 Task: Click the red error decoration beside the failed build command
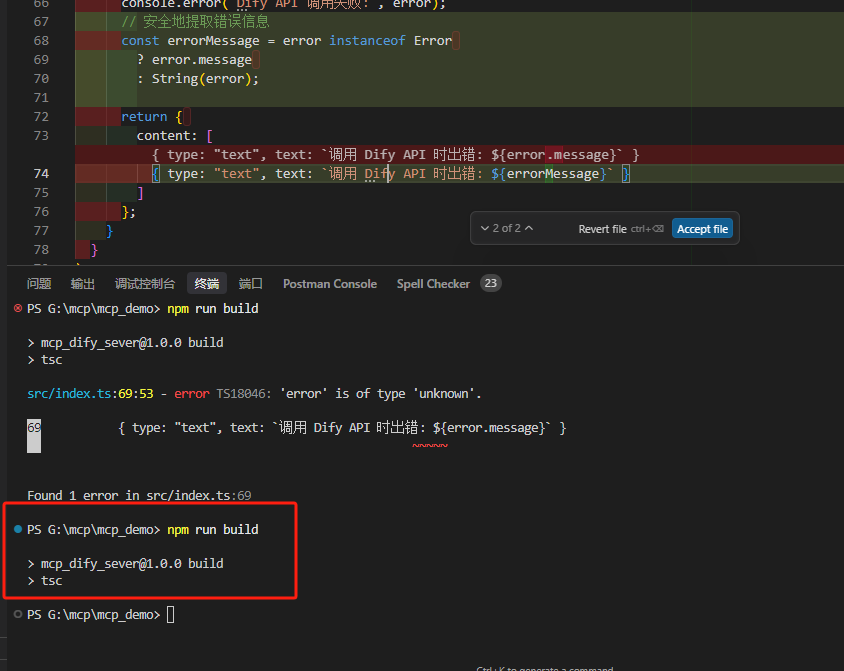point(18,308)
